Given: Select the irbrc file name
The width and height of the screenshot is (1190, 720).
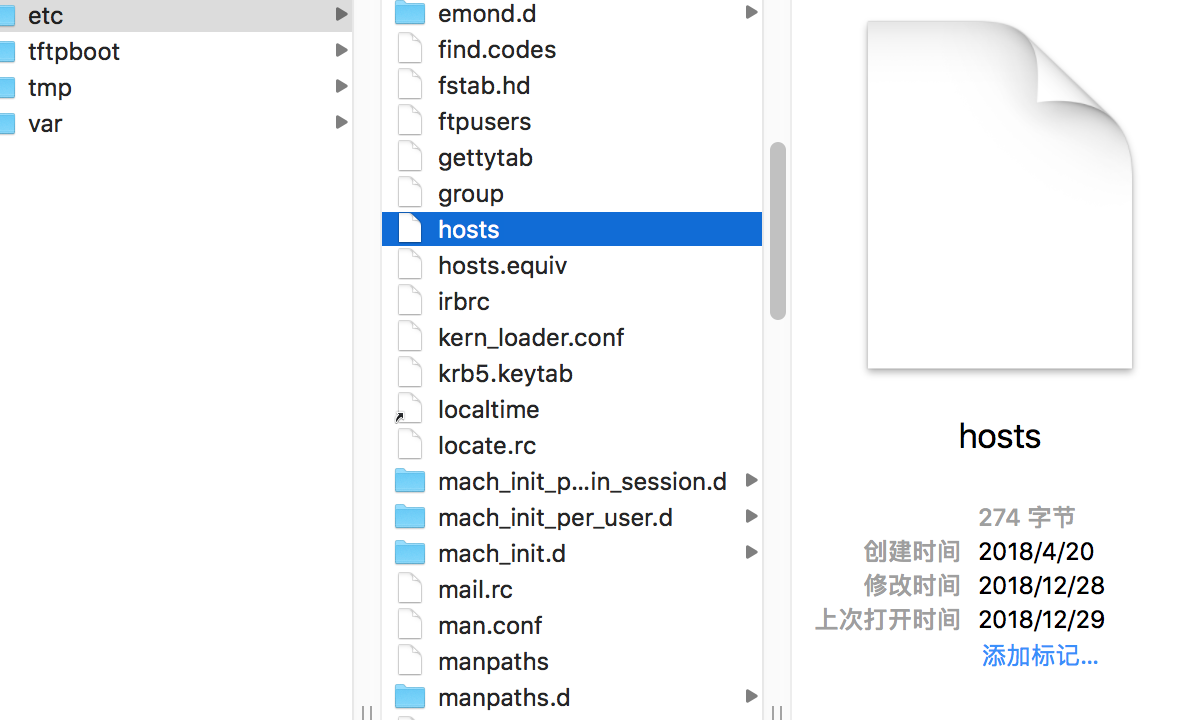Looking at the screenshot, I should point(464,301).
